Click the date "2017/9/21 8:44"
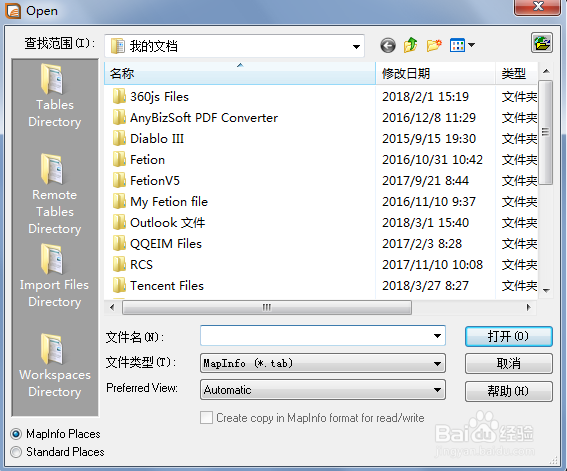The height and width of the screenshot is (471, 567). [x=426, y=180]
